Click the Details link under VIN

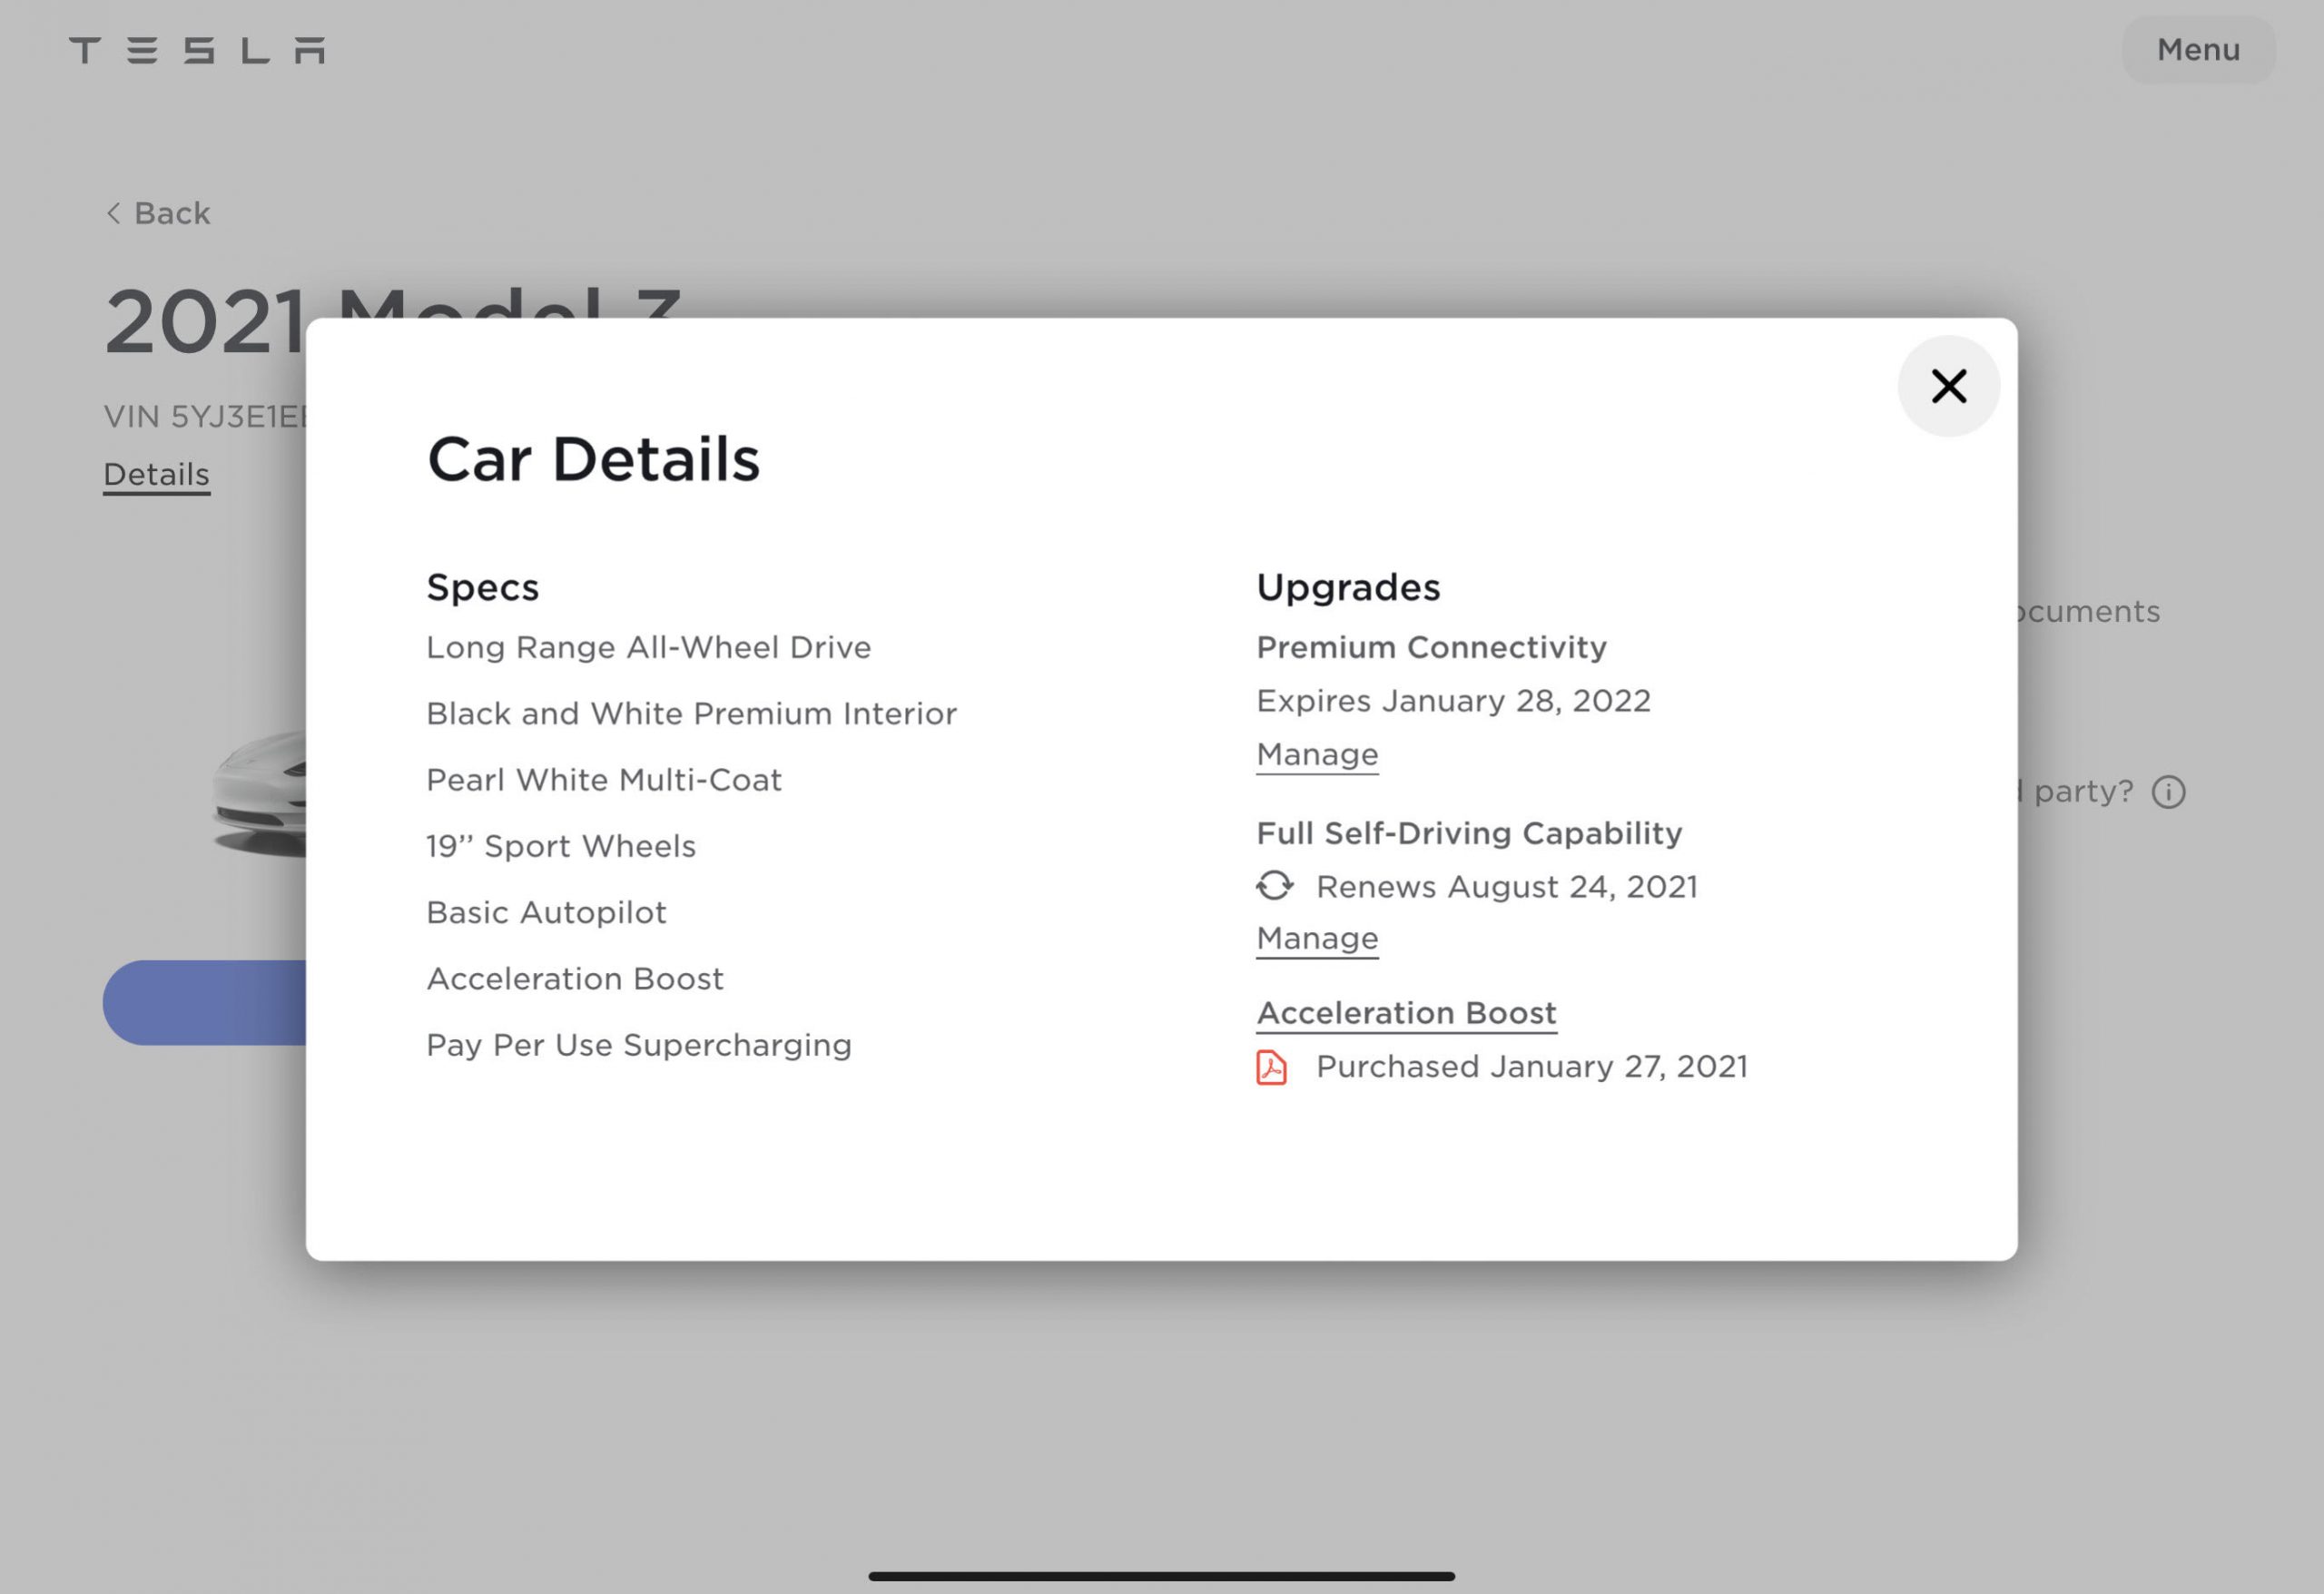(x=156, y=474)
